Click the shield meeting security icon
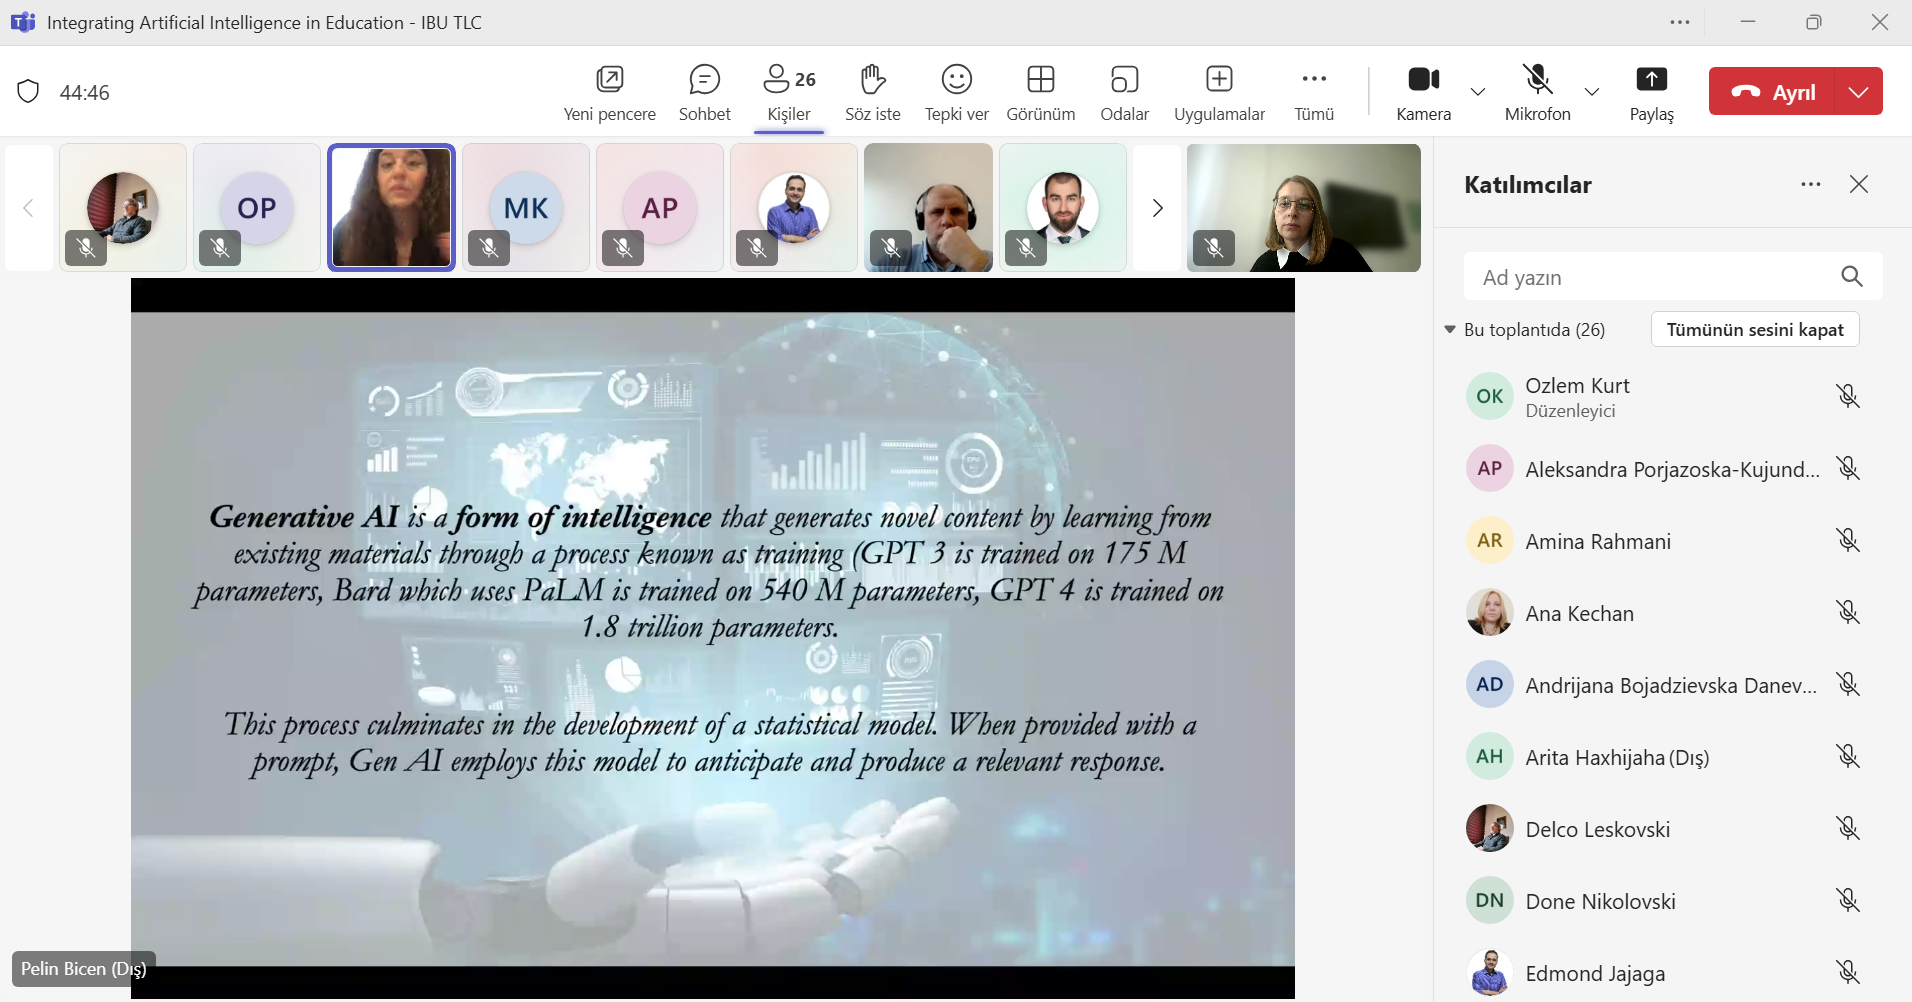The image size is (1912, 1002). point(28,92)
